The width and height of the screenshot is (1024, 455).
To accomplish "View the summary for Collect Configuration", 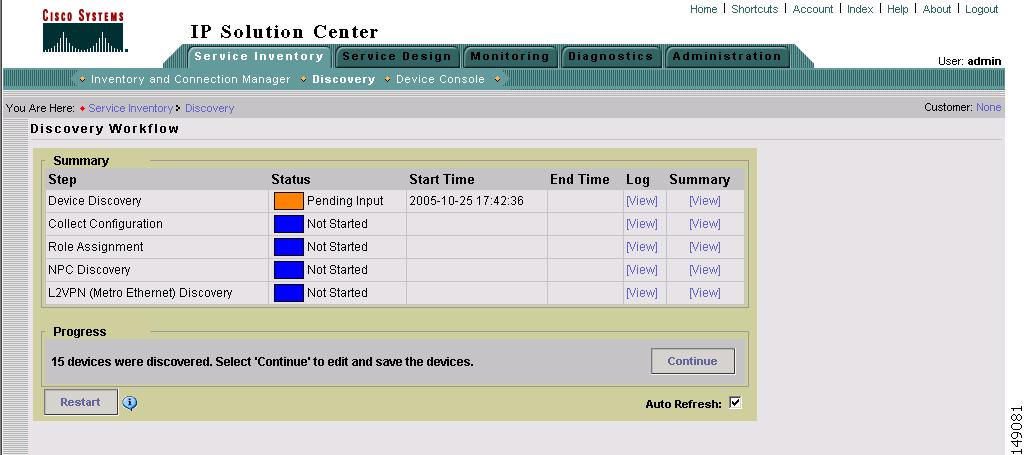I will tap(705, 224).
